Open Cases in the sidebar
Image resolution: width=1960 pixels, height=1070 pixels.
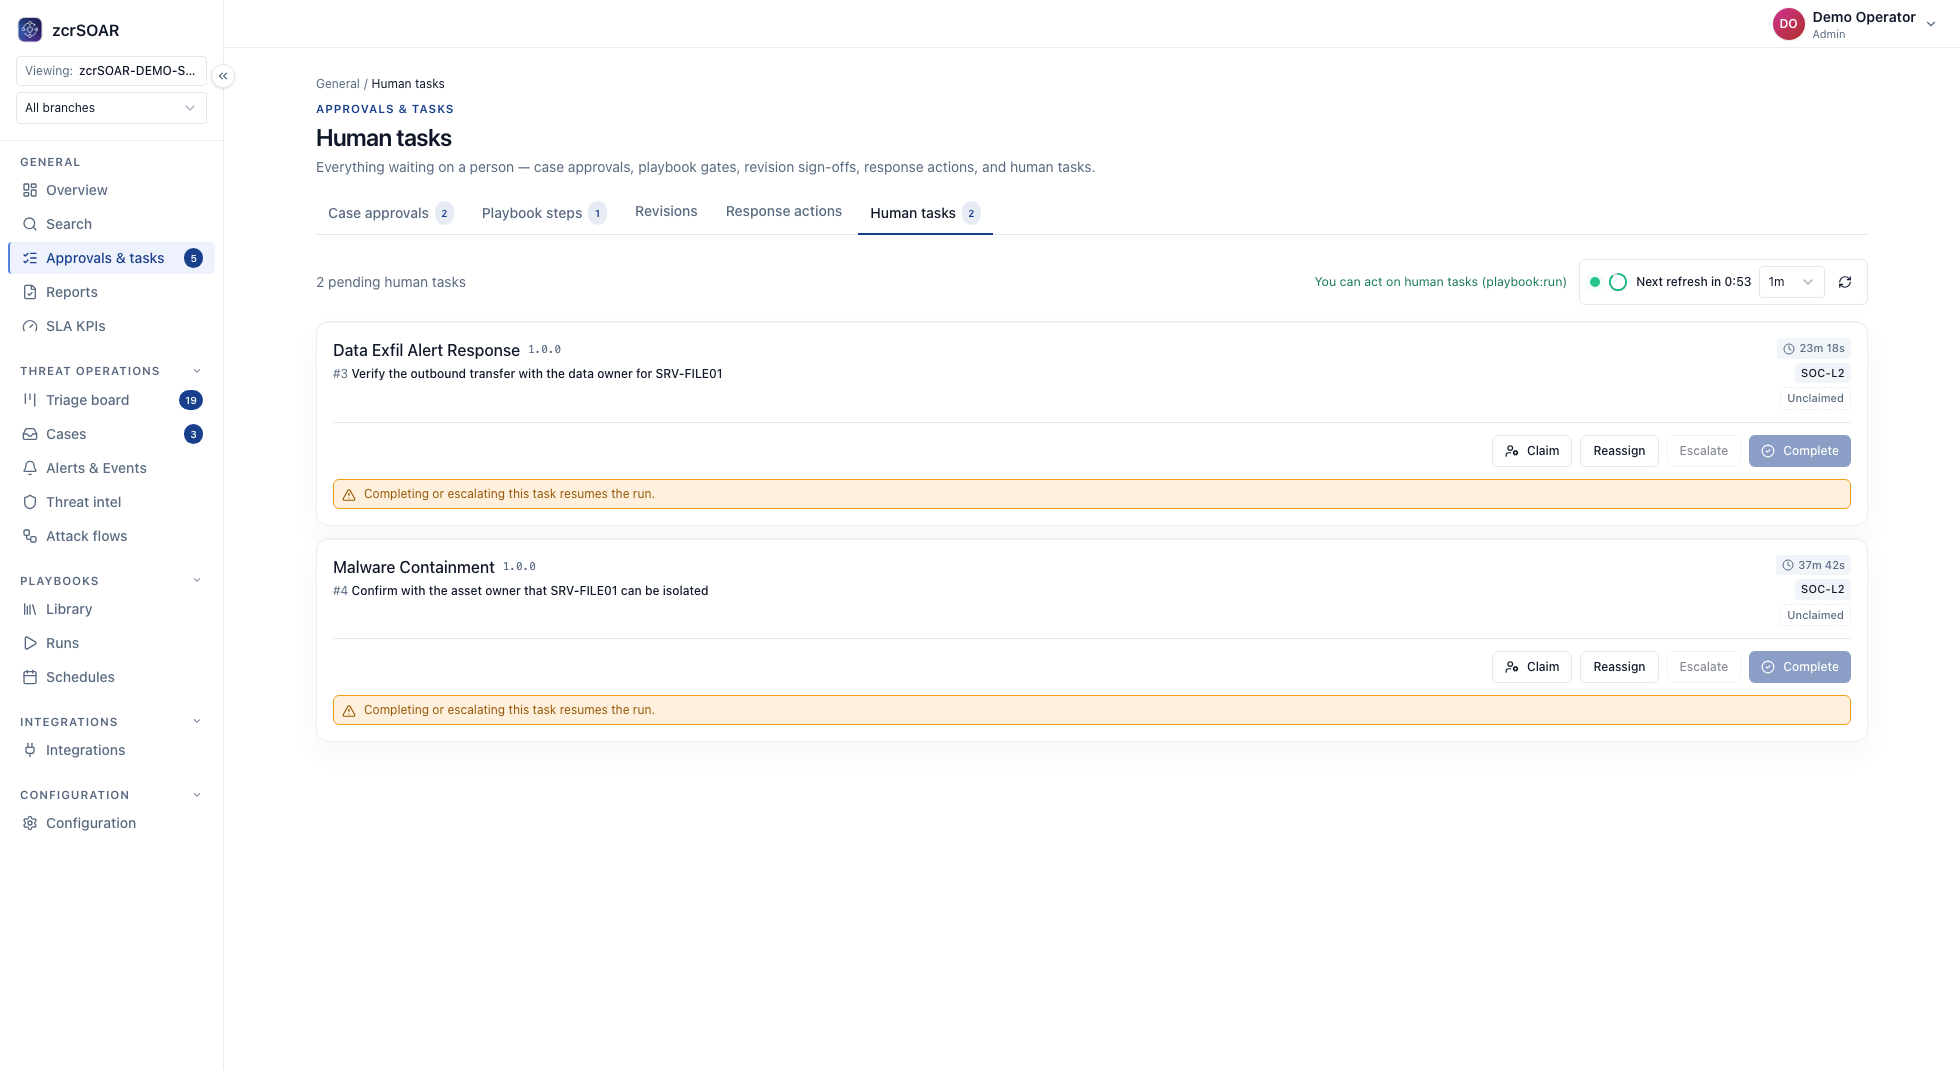click(x=111, y=434)
